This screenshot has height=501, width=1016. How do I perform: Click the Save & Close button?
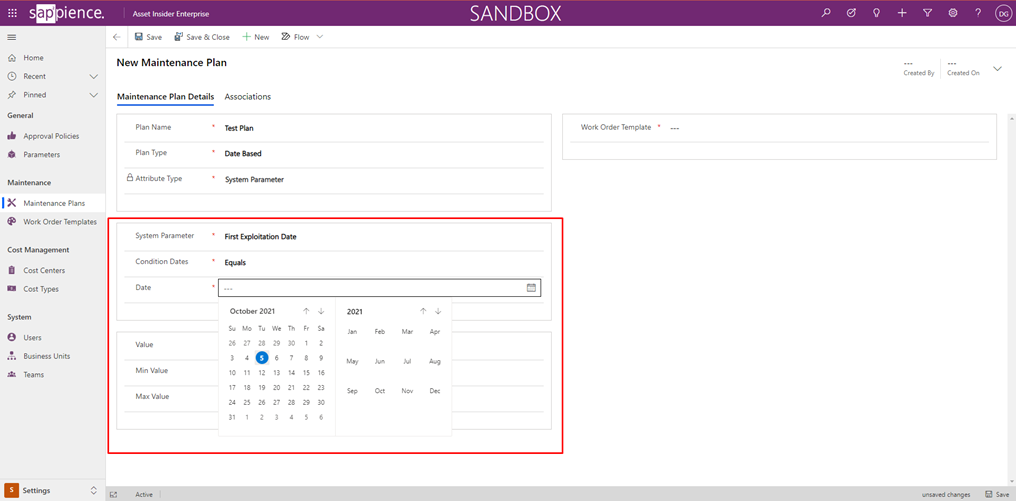(202, 37)
